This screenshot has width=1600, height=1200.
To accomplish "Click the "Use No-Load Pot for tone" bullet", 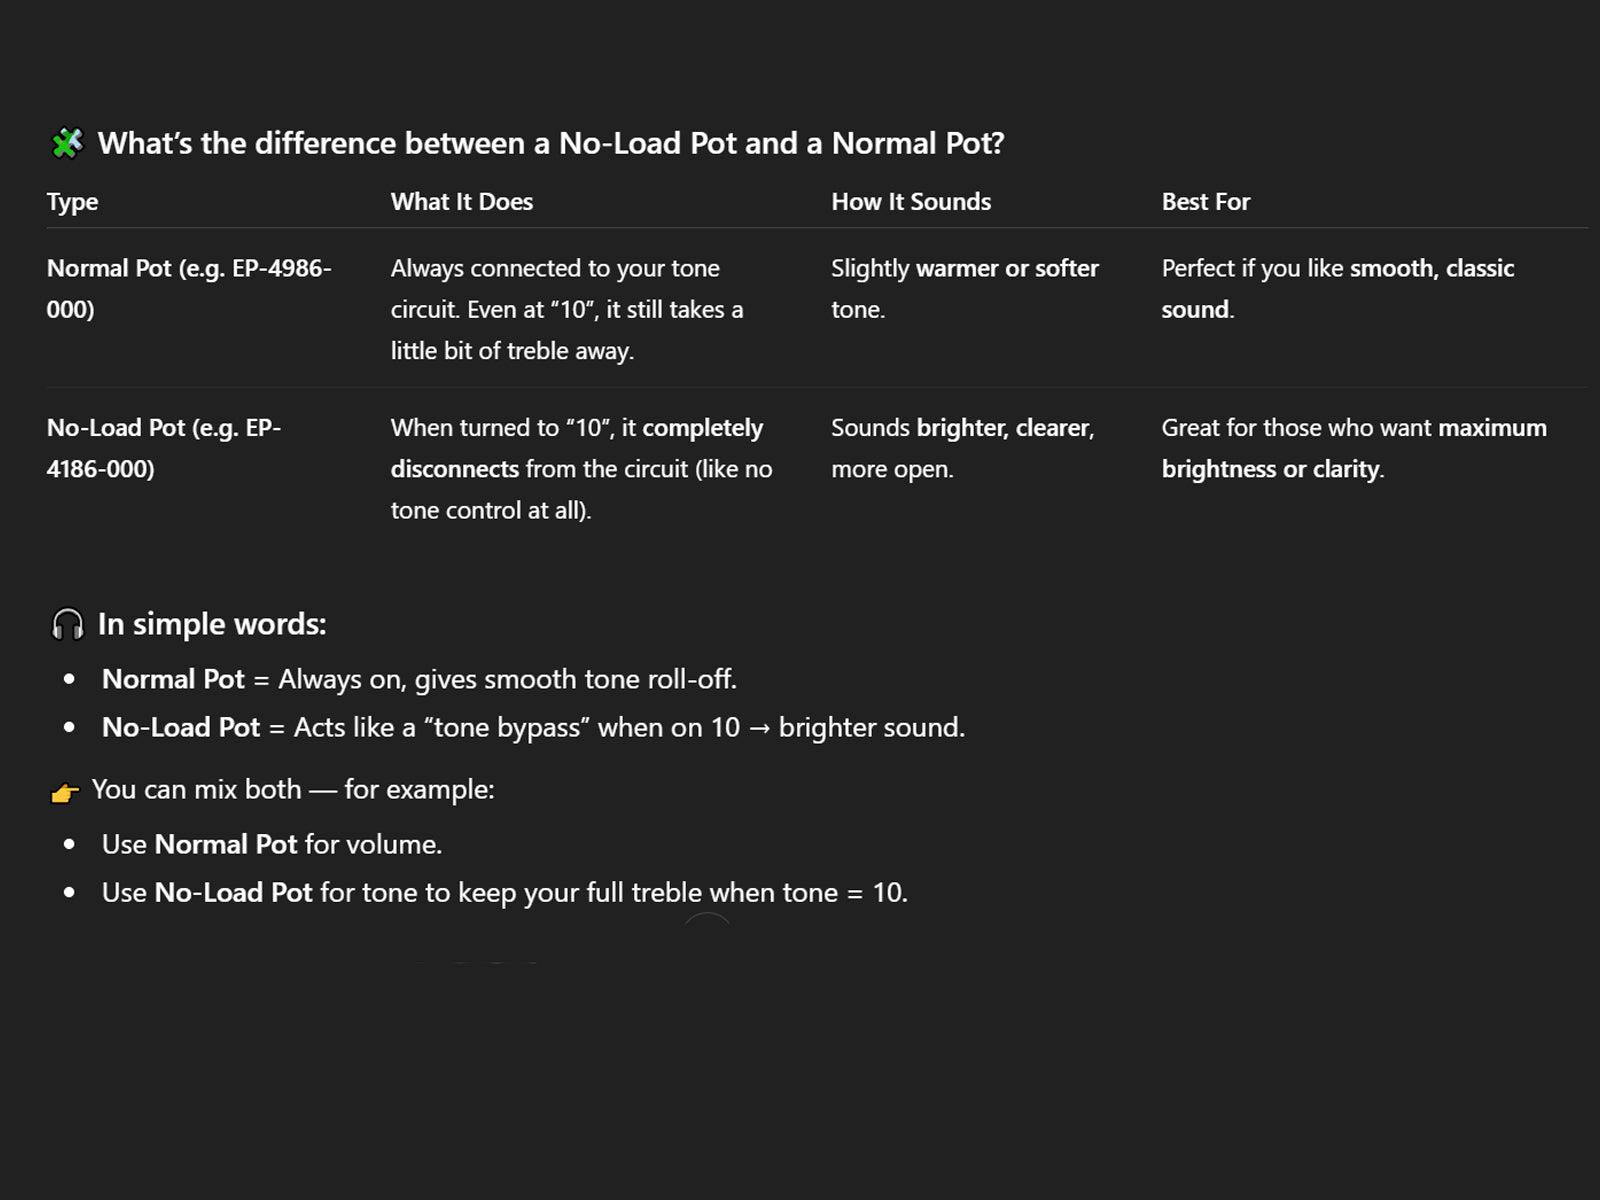I will click(504, 892).
